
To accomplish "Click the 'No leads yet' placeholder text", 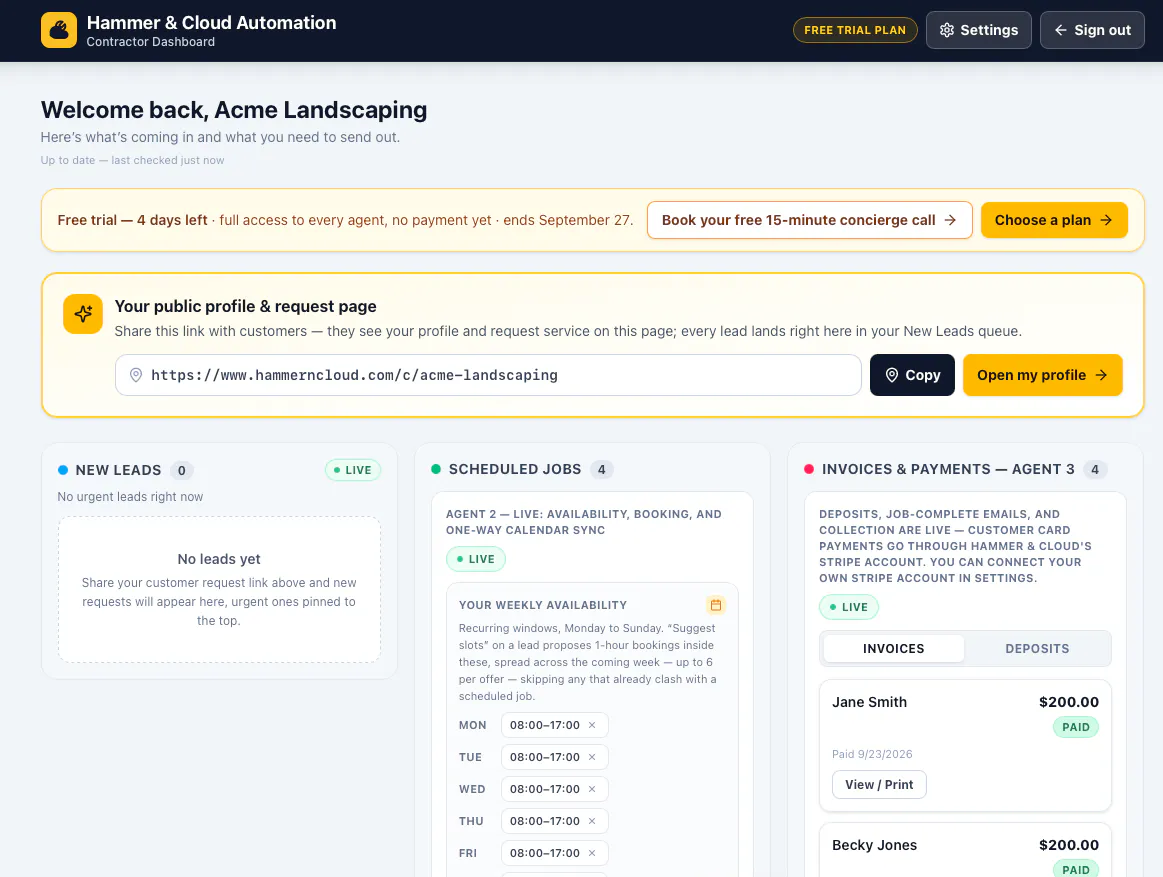I will tap(219, 559).
